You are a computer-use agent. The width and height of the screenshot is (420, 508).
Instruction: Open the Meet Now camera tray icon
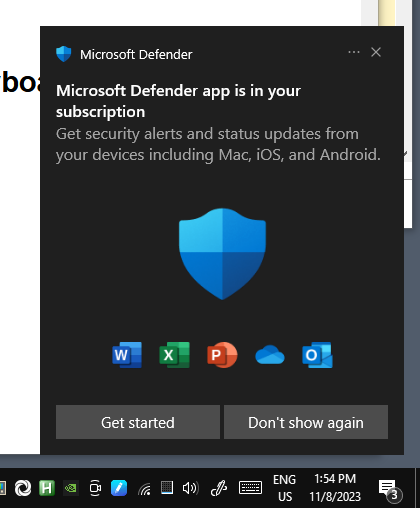click(x=95, y=488)
